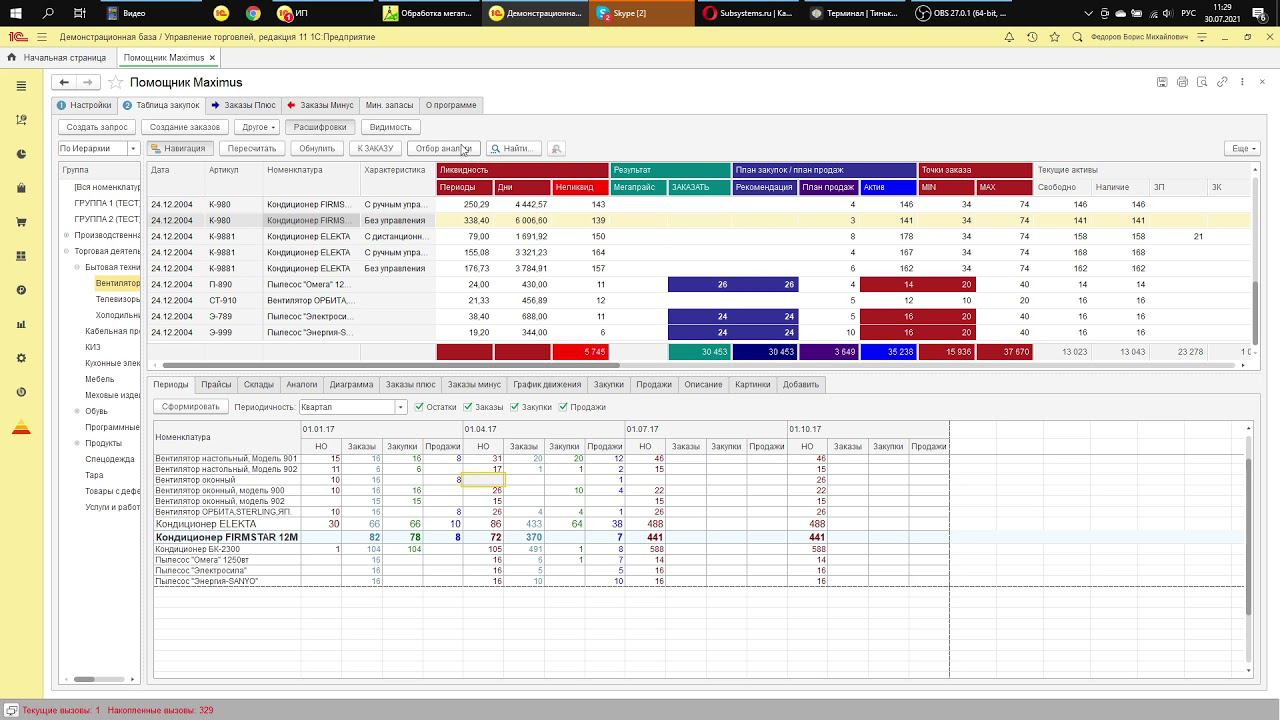Print with the printer icon
1280x720 pixels.
pyautogui.click(x=1182, y=82)
